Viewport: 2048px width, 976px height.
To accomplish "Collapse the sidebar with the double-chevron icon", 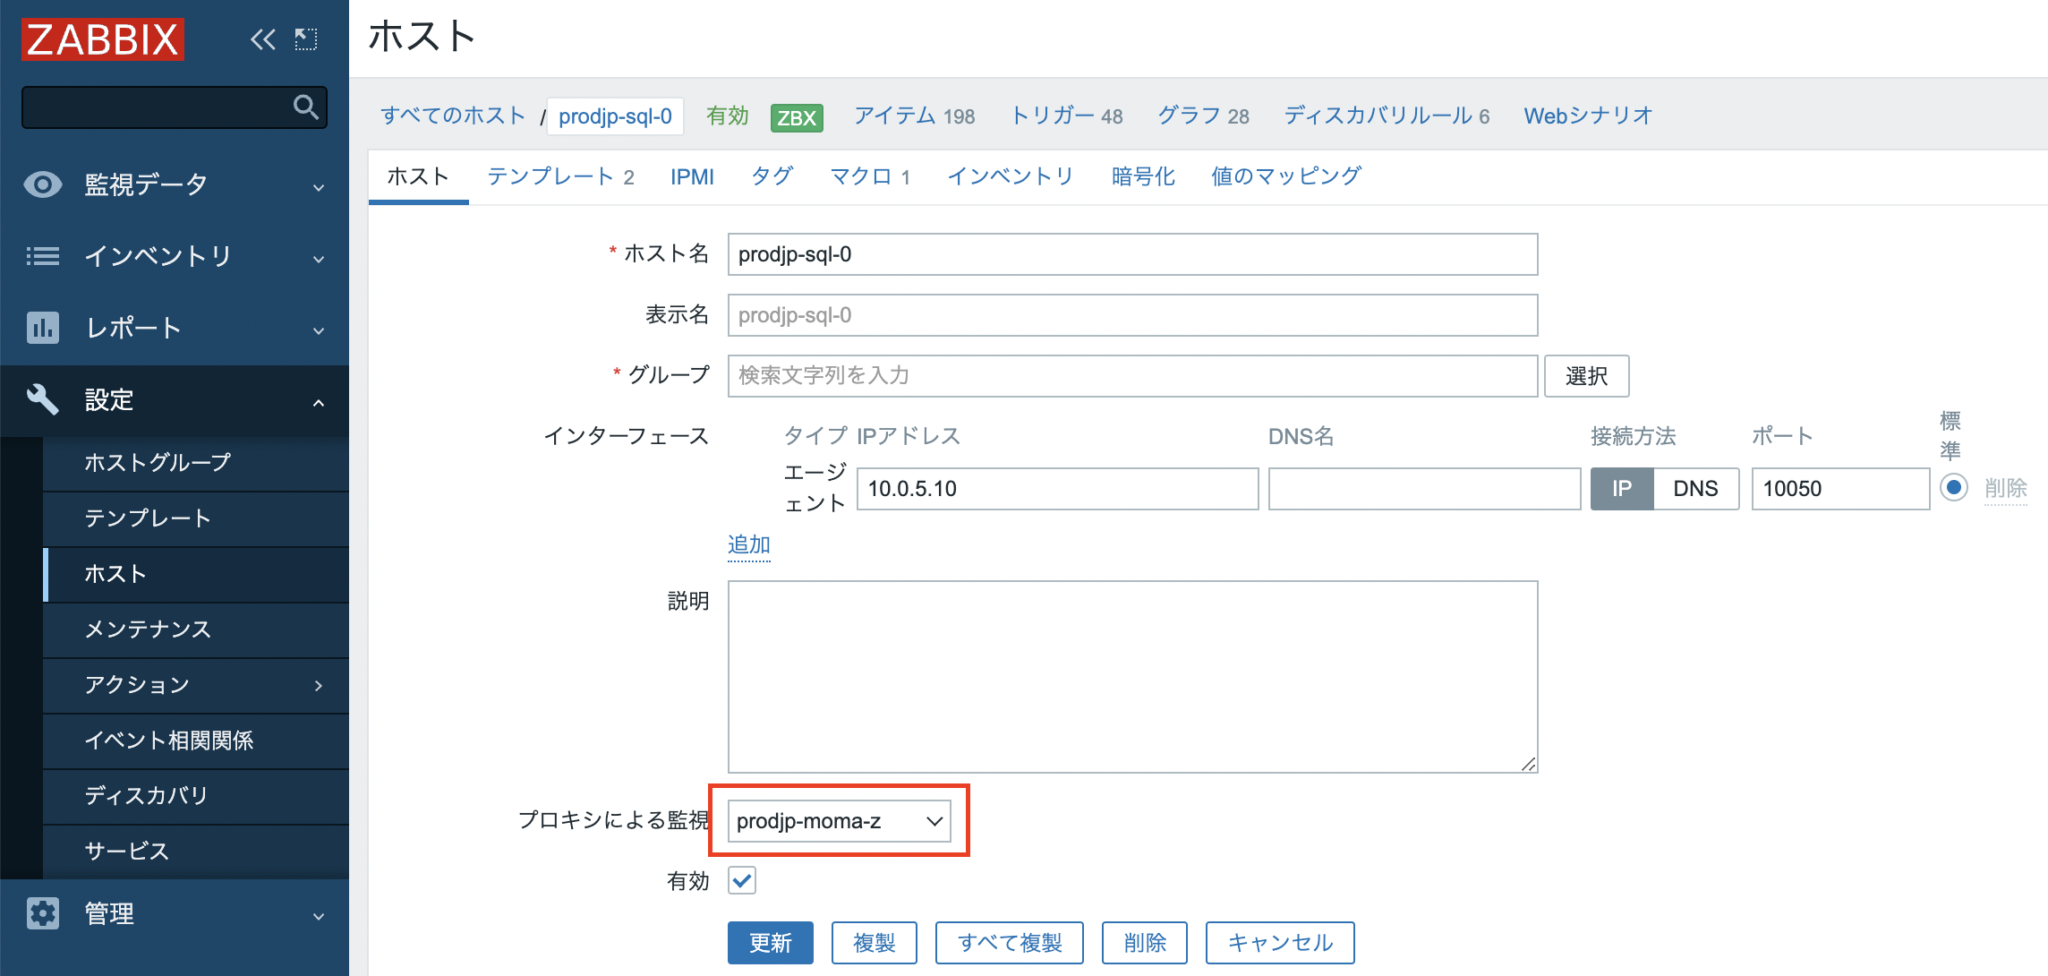I will [x=262, y=39].
